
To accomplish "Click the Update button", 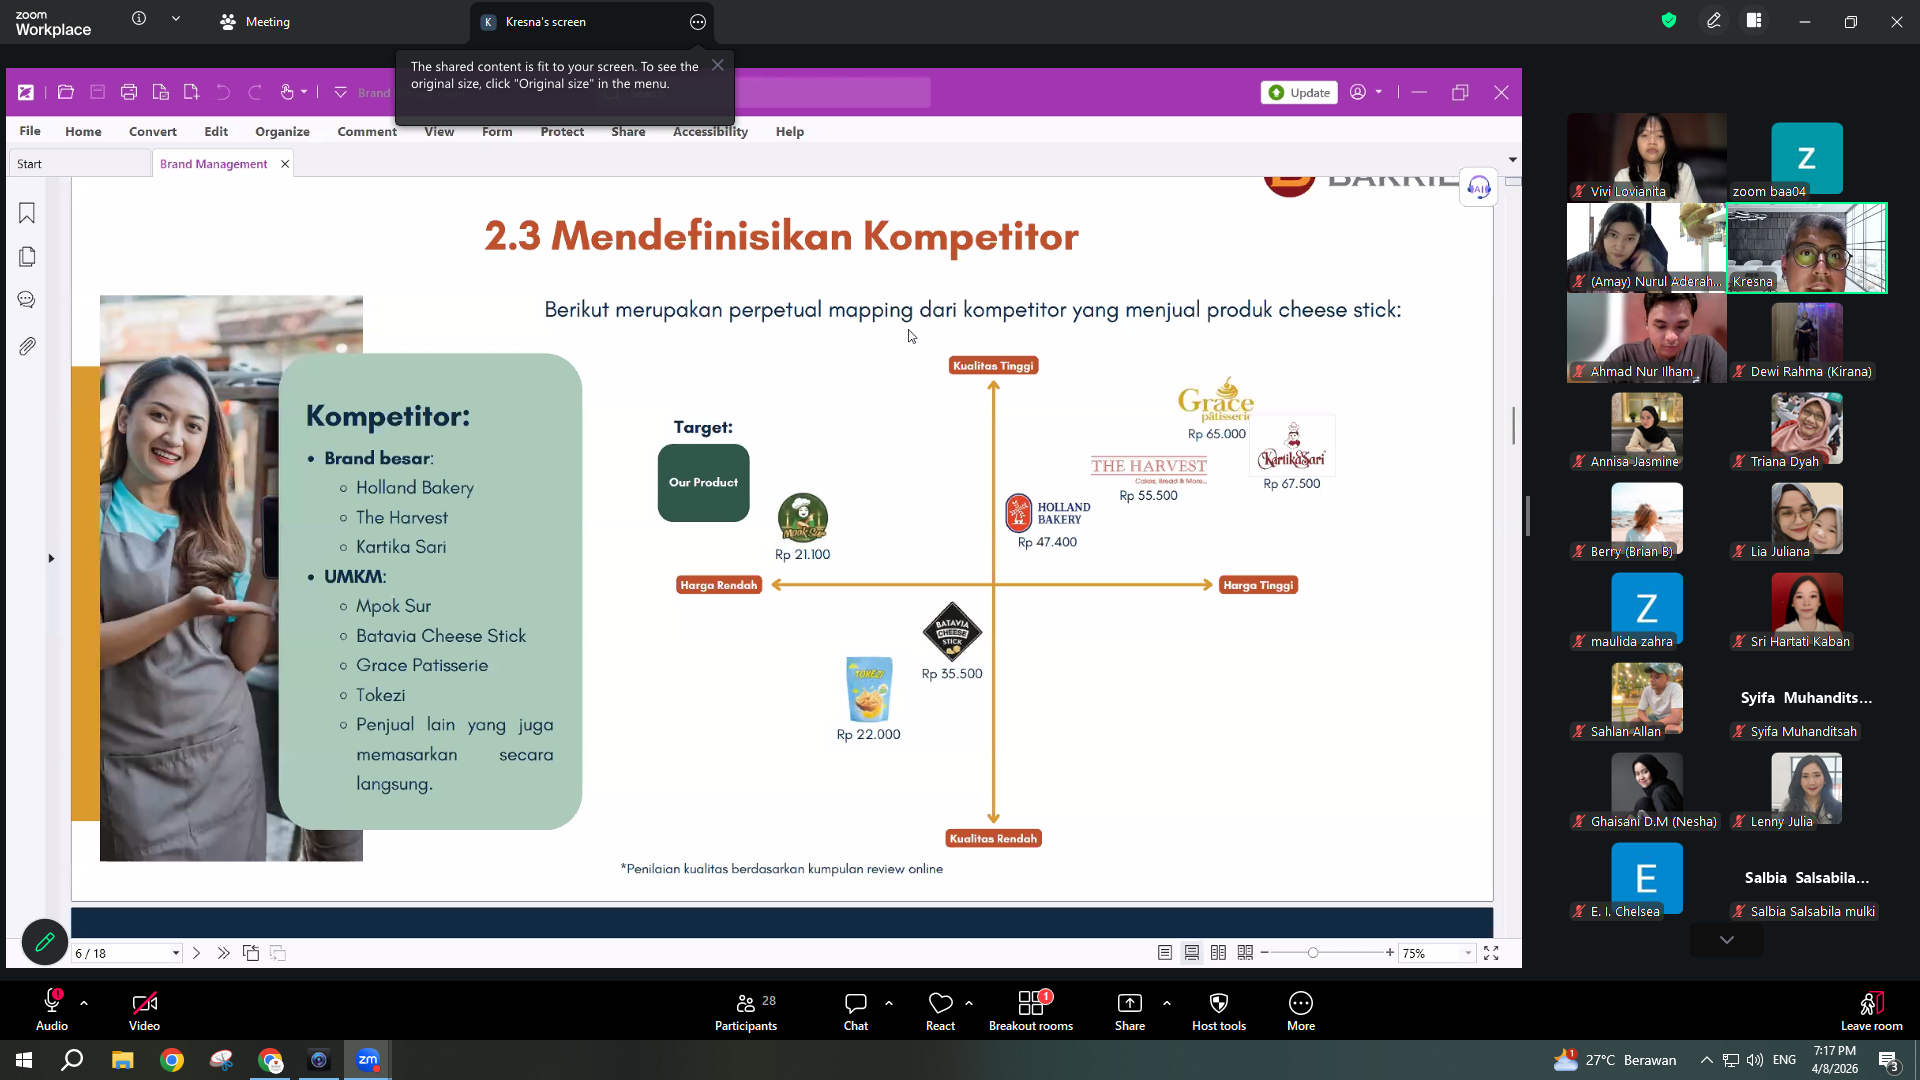I will coord(1299,92).
